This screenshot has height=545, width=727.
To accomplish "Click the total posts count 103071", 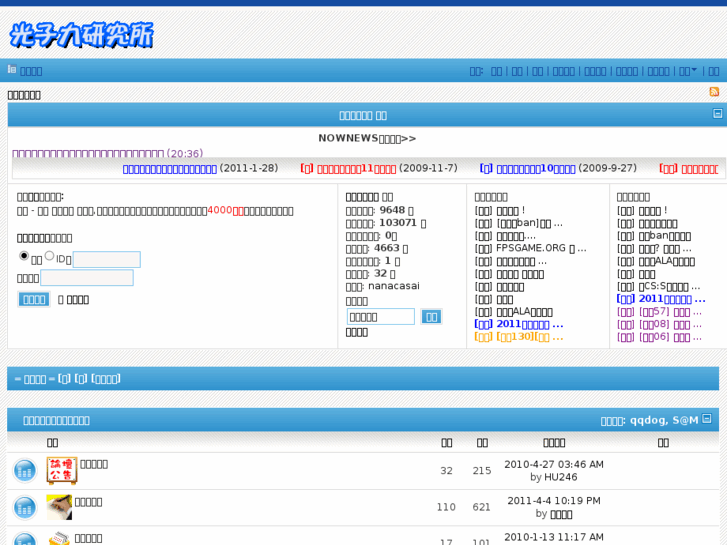I will (x=398, y=223).
